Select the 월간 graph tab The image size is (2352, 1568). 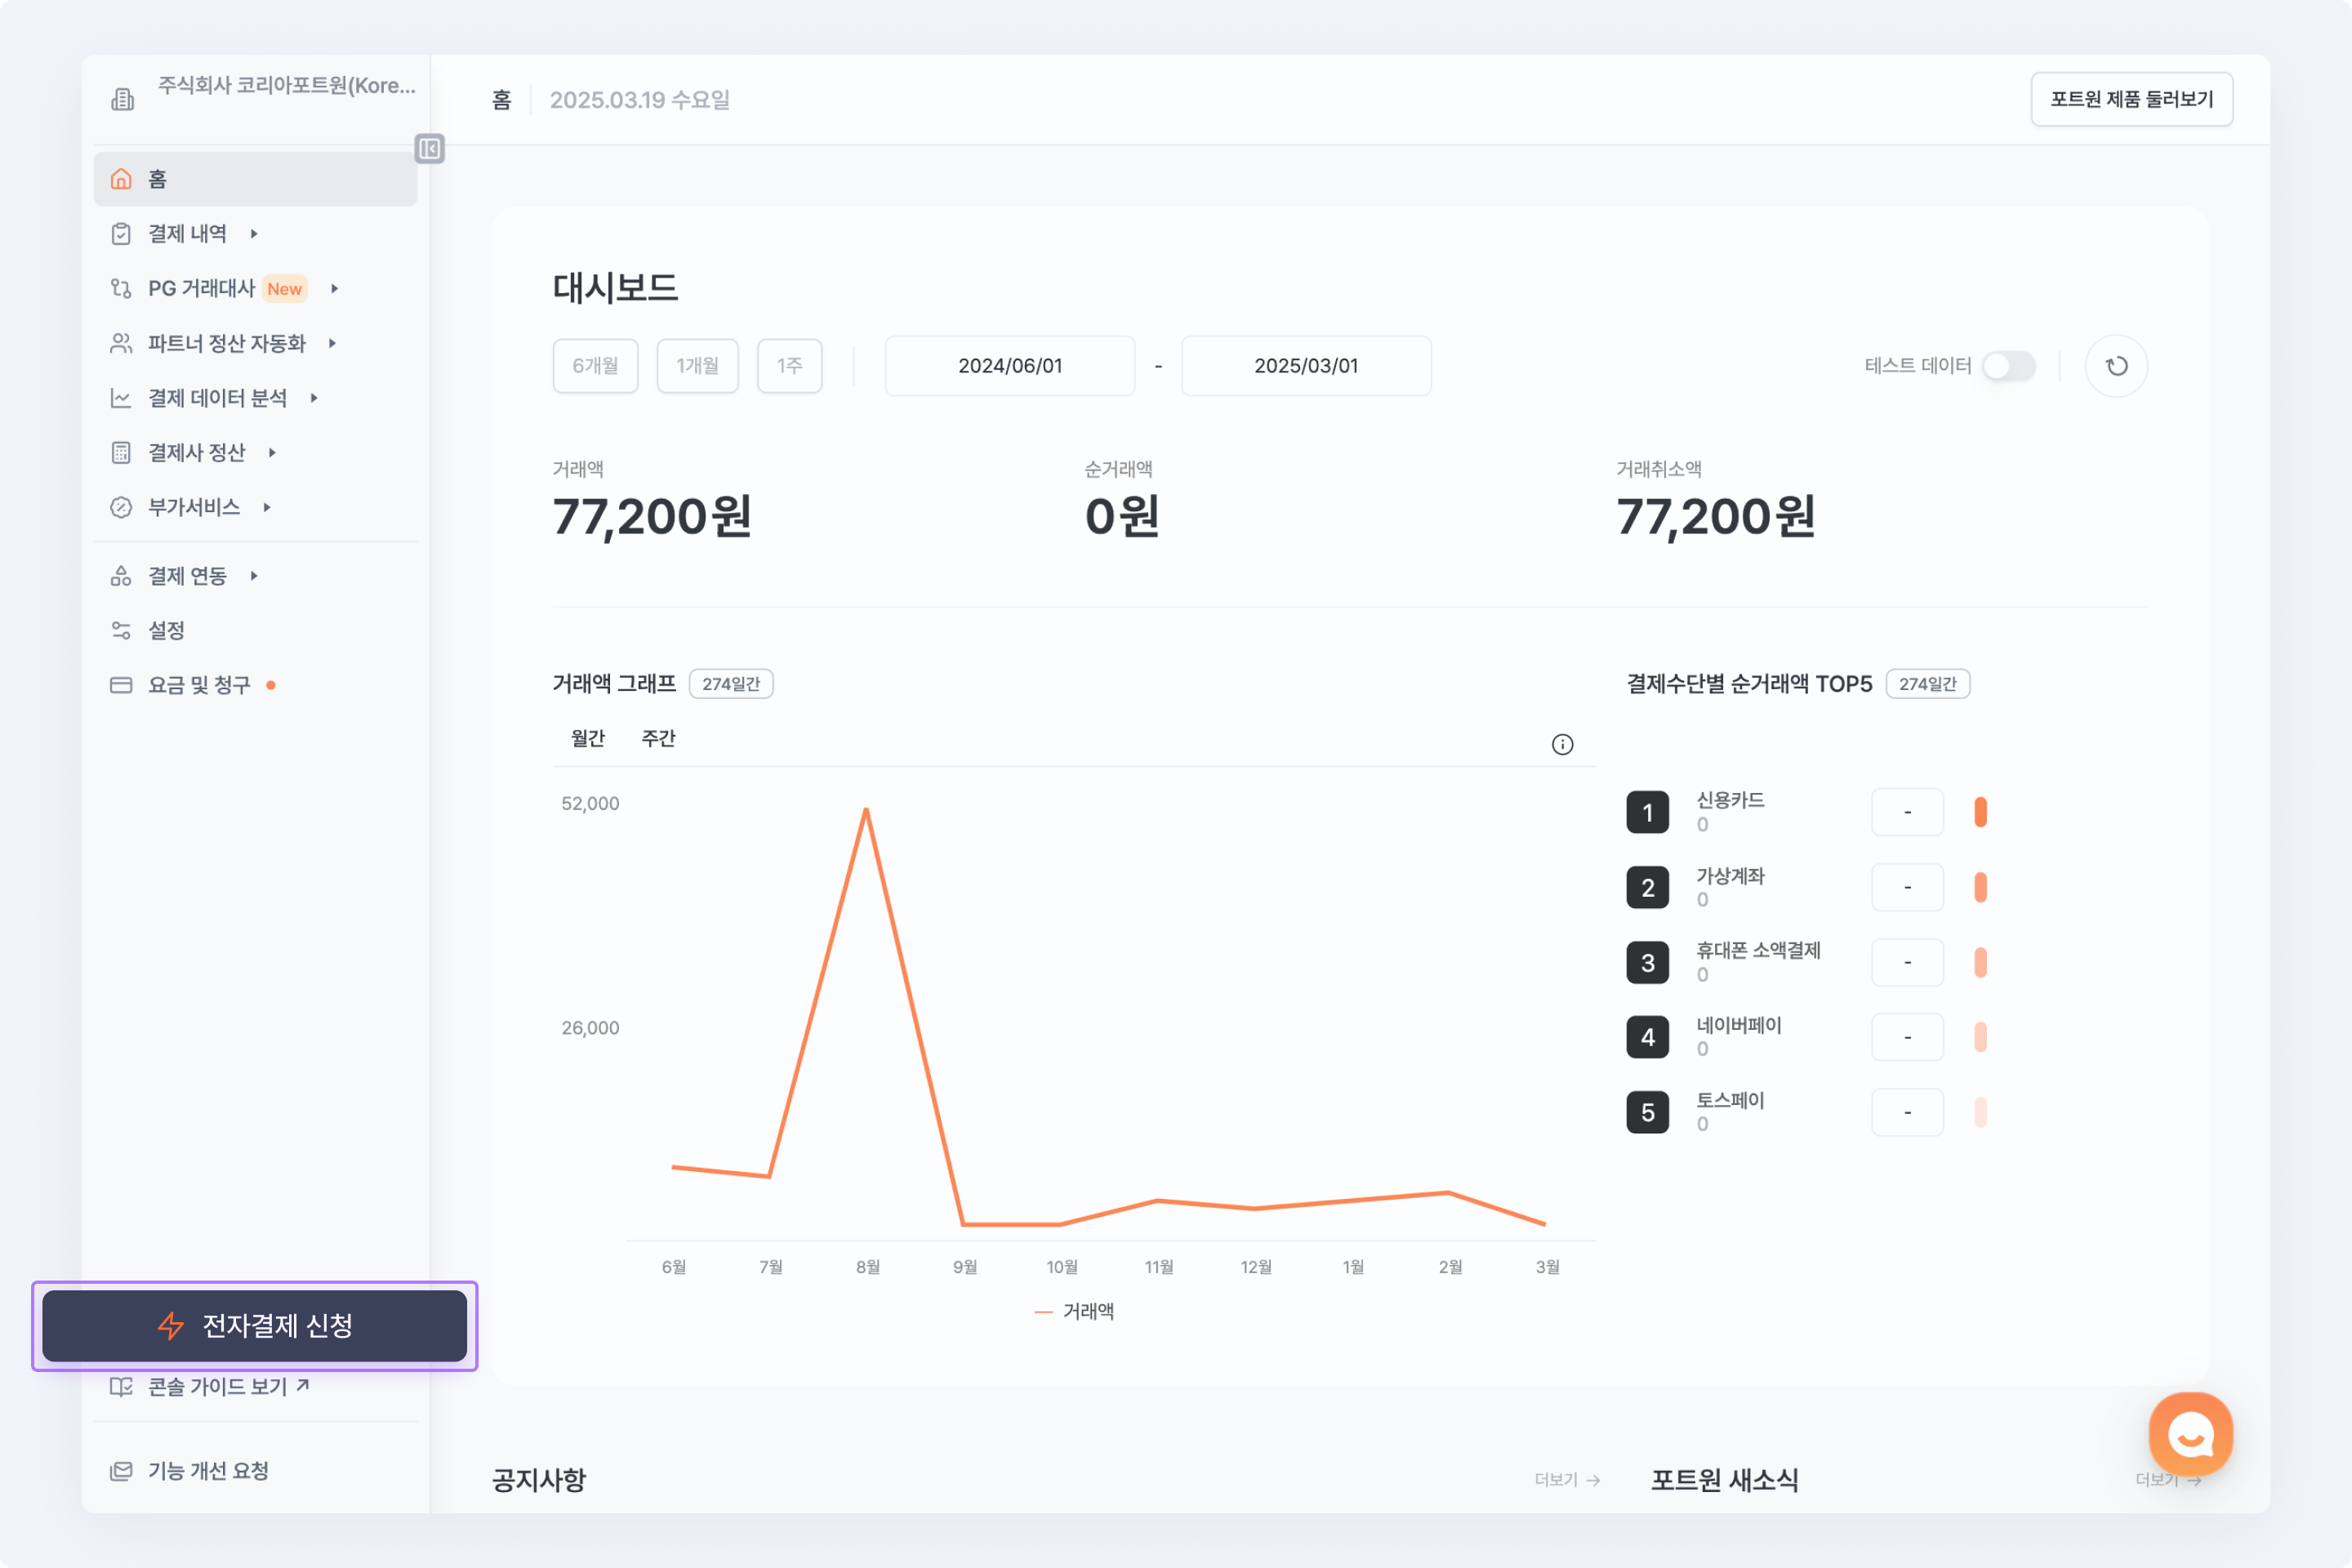tap(588, 738)
